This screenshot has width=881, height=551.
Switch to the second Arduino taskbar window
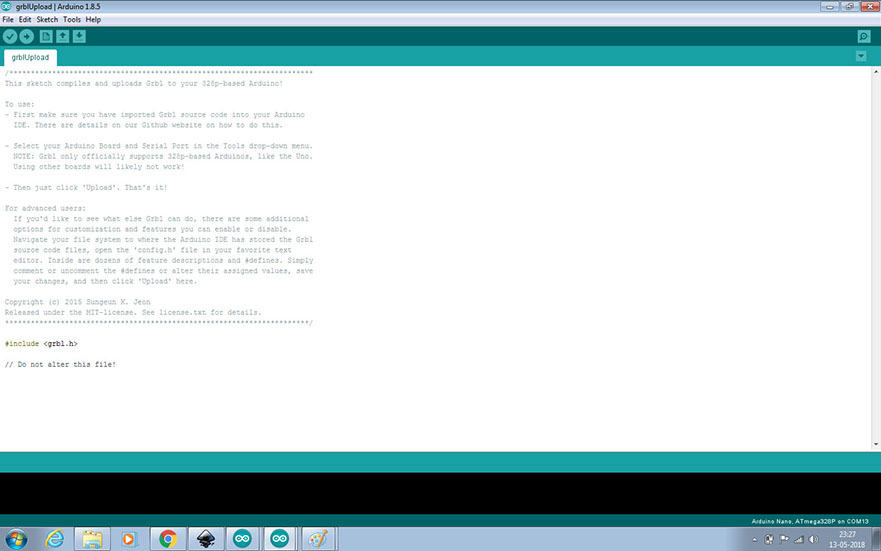[x=279, y=539]
